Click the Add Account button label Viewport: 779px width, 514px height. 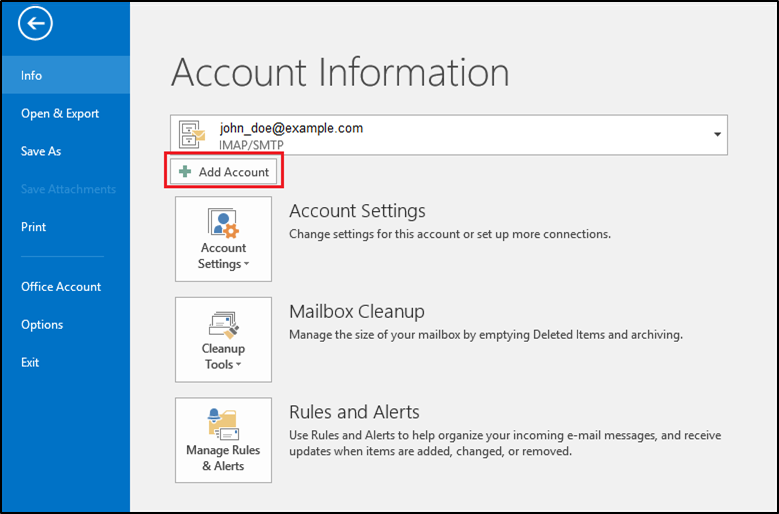coord(234,172)
